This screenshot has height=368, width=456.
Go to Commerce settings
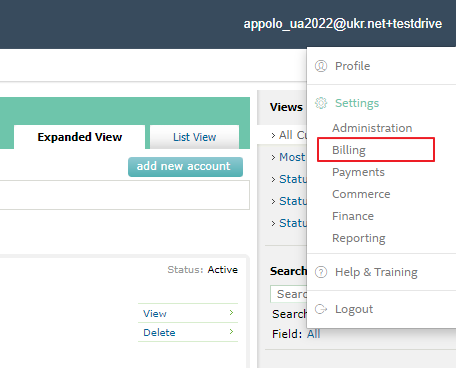tap(361, 194)
